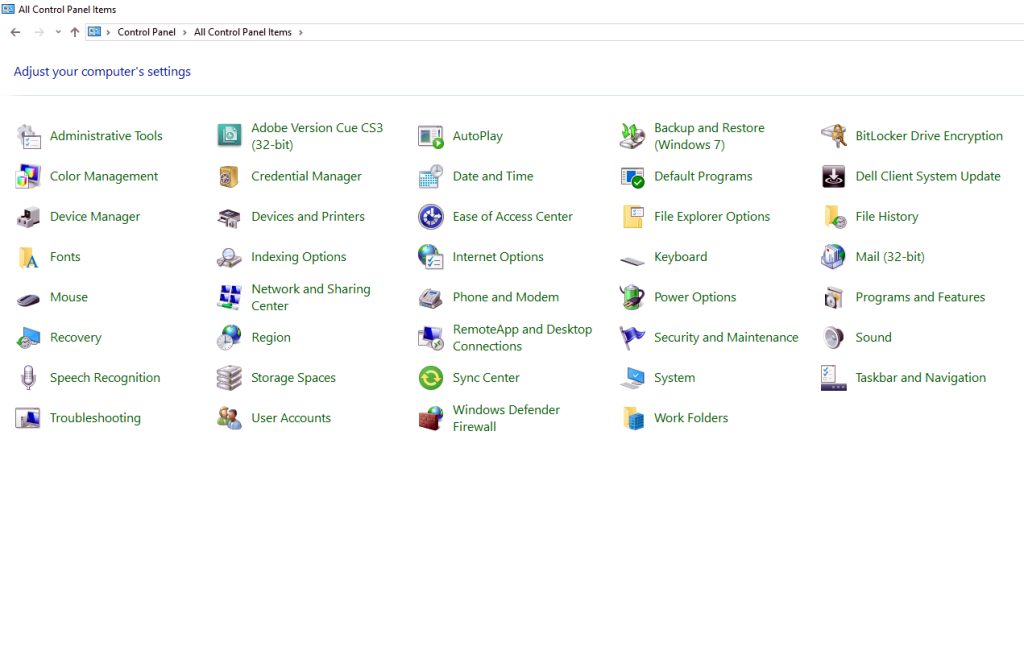
Task: Open the Taskbar and Navigation link
Action: pyautogui.click(x=921, y=377)
